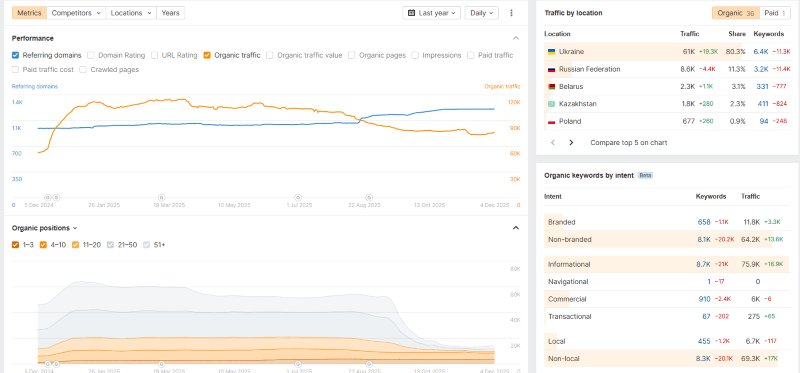Click the Location column header
Viewport: 800px width, 373px height.
tap(557, 34)
